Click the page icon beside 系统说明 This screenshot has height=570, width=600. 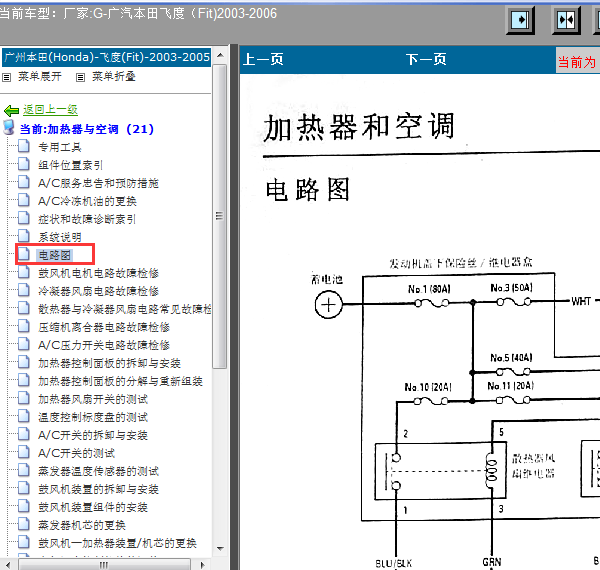click(x=24, y=236)
